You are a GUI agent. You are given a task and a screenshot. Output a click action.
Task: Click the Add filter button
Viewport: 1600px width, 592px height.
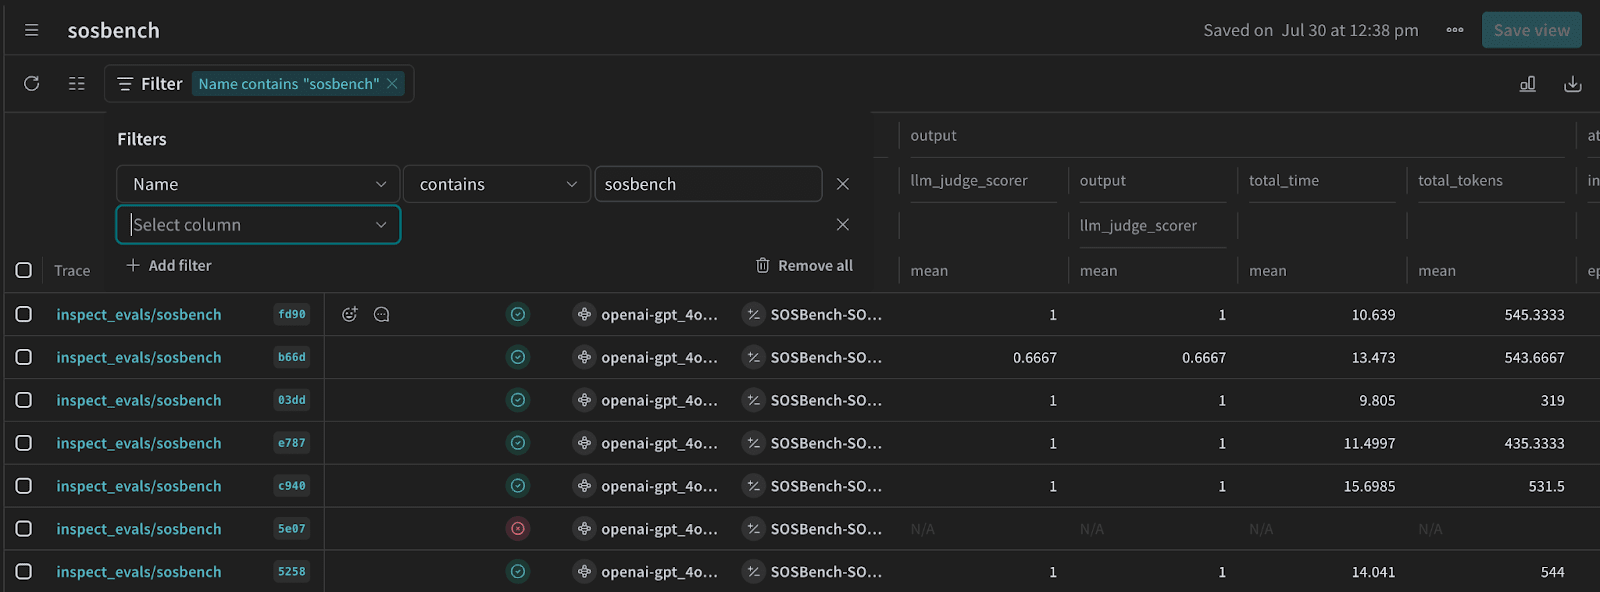pyautogui.click(x=169, y=265)
